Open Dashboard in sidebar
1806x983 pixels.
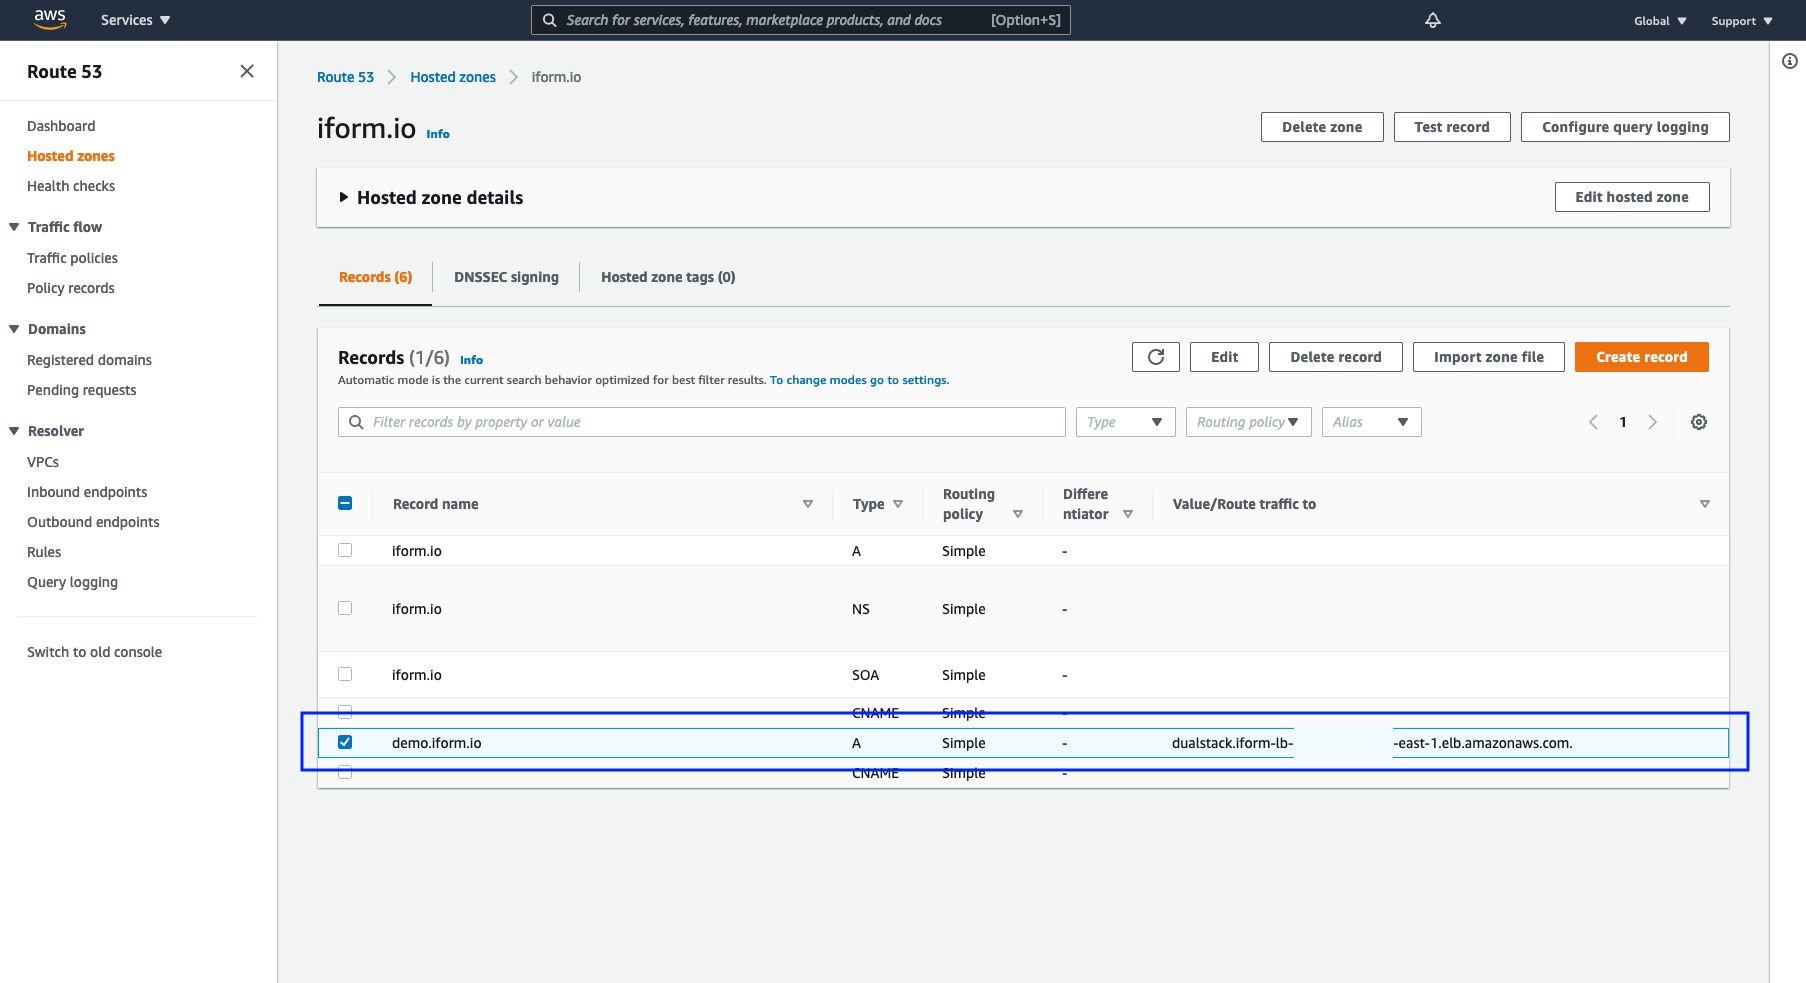click(61, 126)
